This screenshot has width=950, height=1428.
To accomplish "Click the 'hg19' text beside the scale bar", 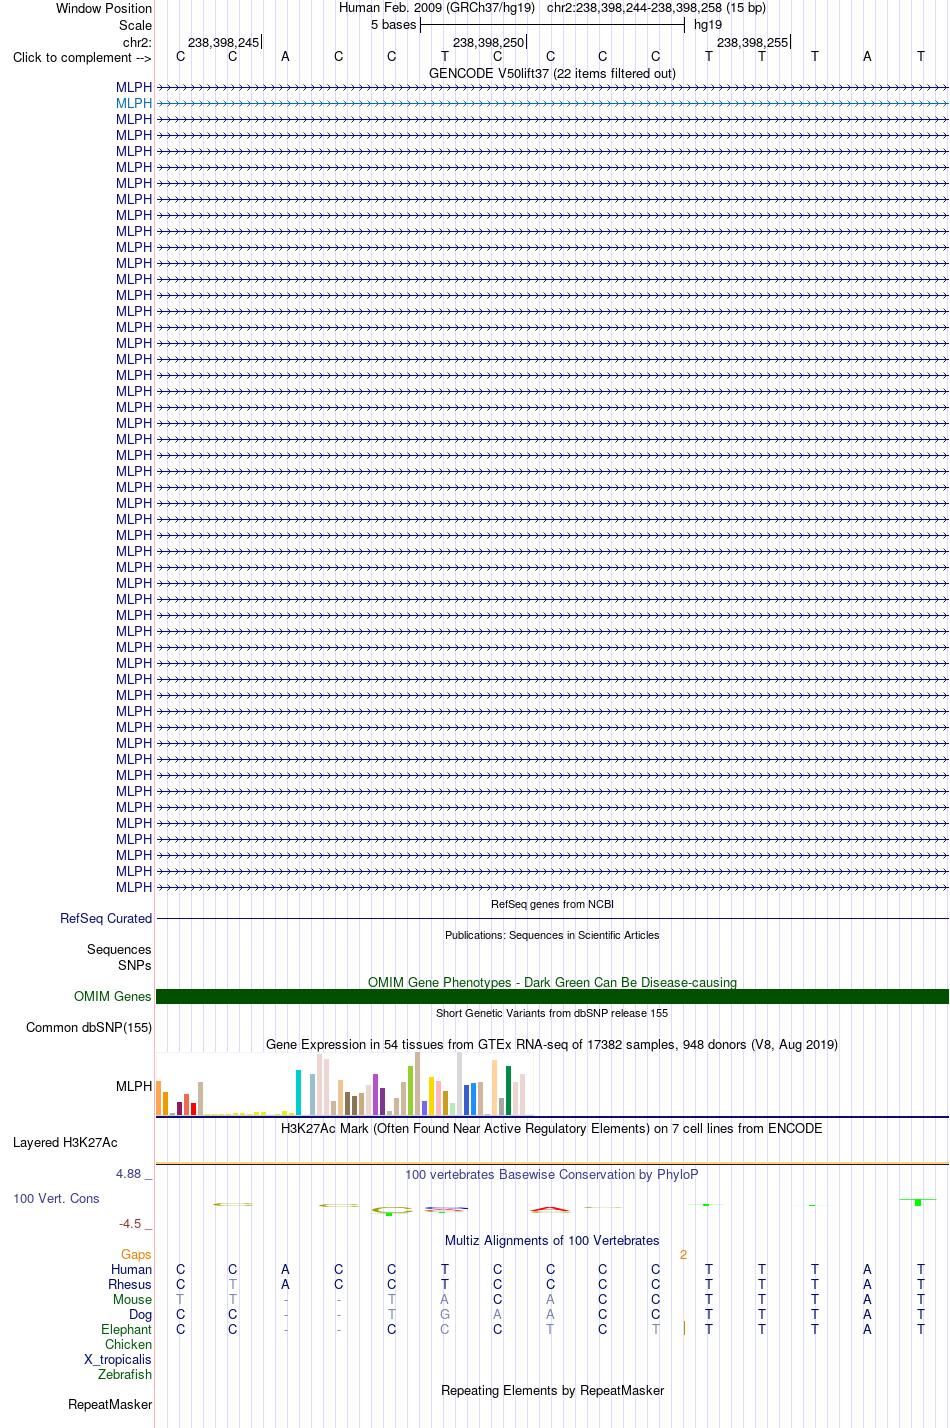I will pyautogui.click(x=708, y=25).
